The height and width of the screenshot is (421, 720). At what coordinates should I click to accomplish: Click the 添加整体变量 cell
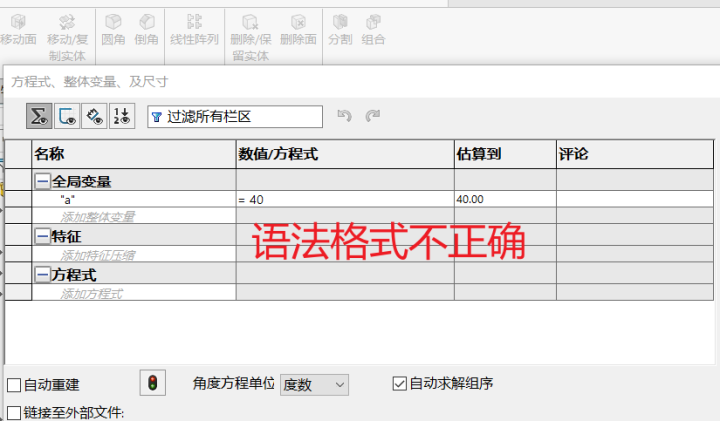[x=134, y=216]
